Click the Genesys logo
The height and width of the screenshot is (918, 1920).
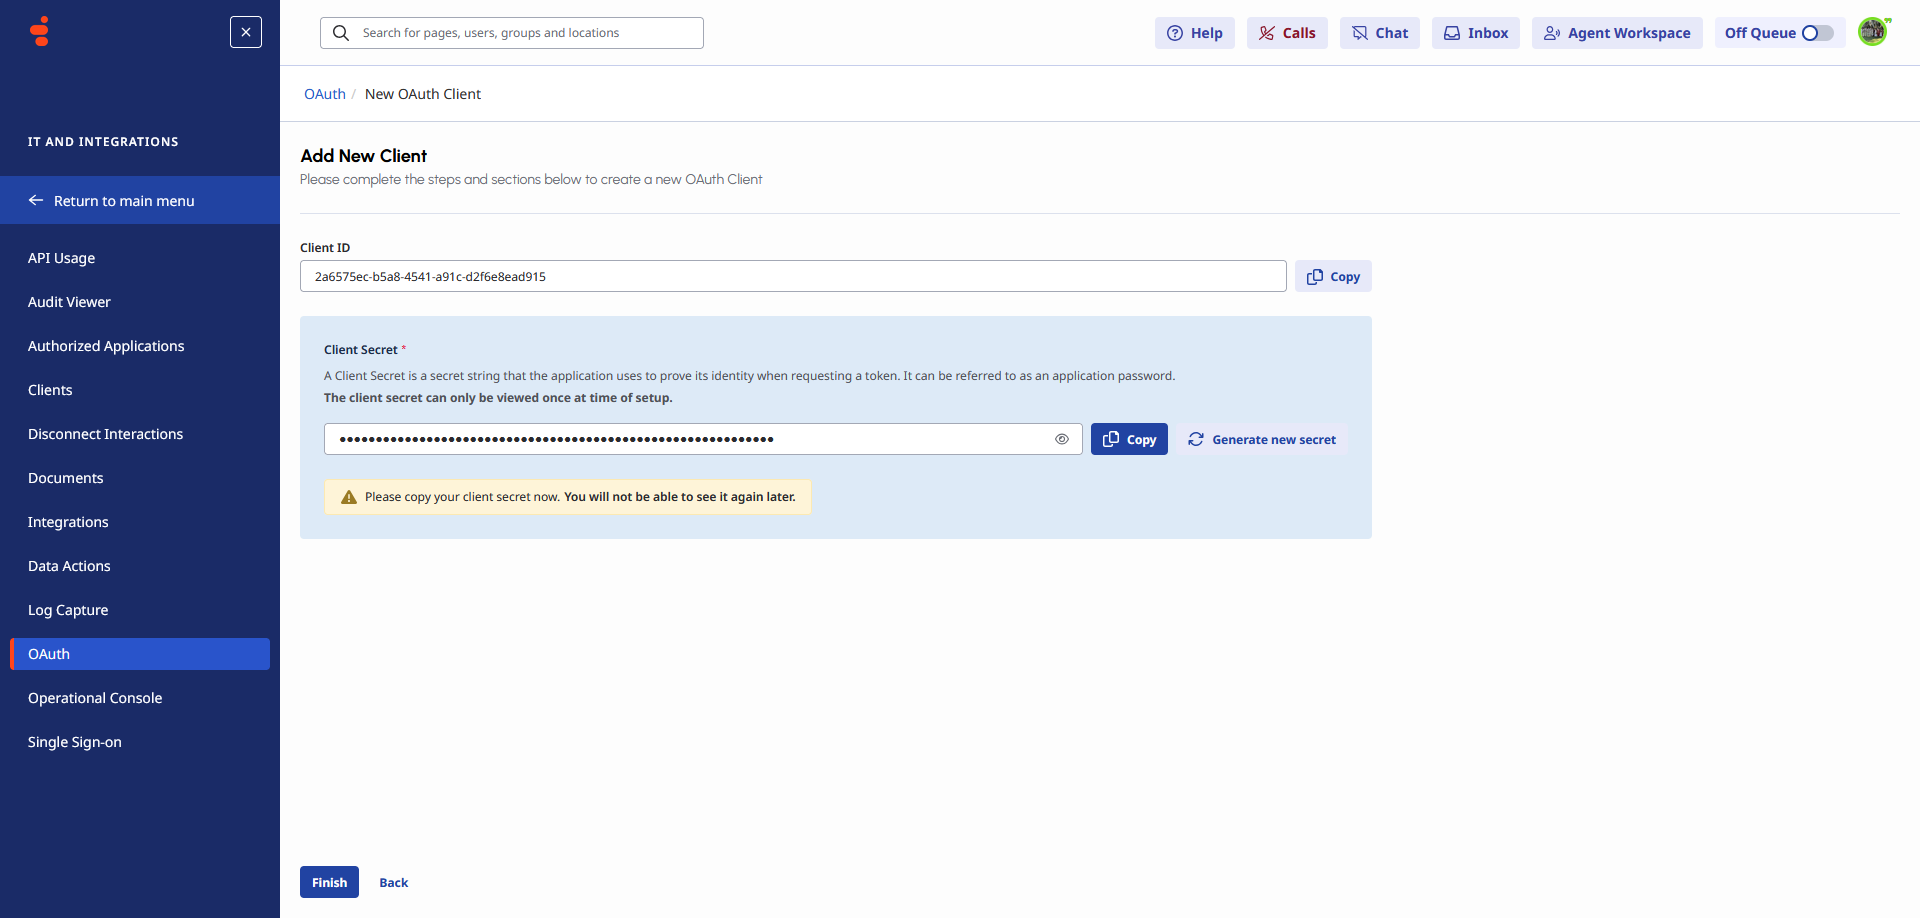(38, 31)
